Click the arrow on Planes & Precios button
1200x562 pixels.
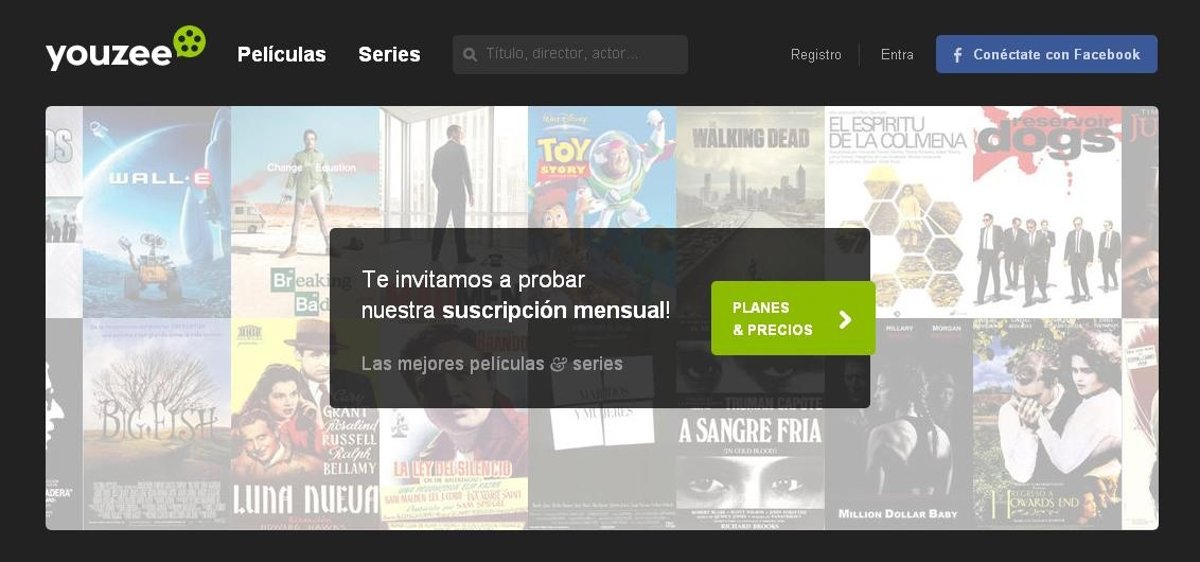(845, 319)
